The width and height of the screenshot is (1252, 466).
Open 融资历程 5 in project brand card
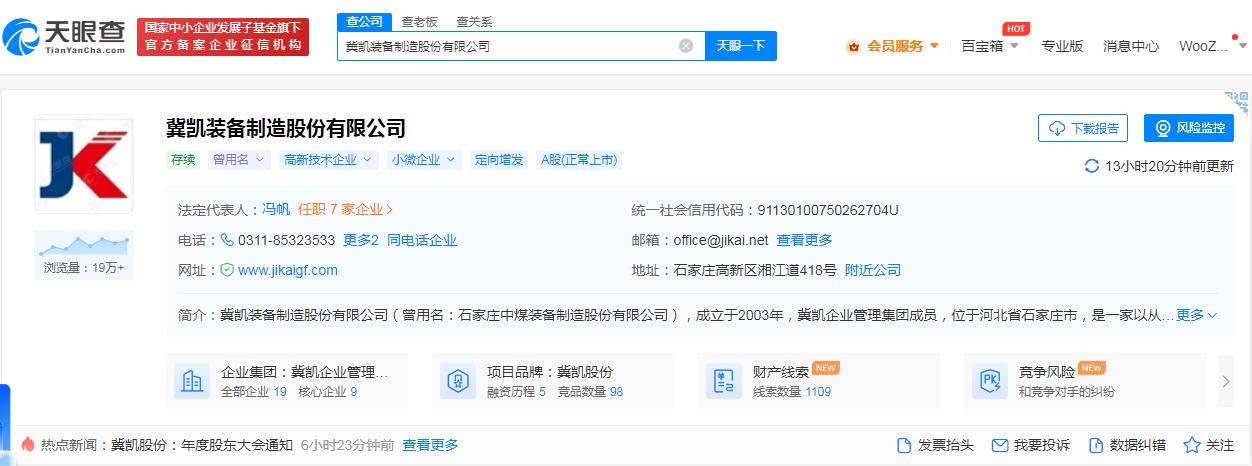pyautogui.click(x=516, y=391)
